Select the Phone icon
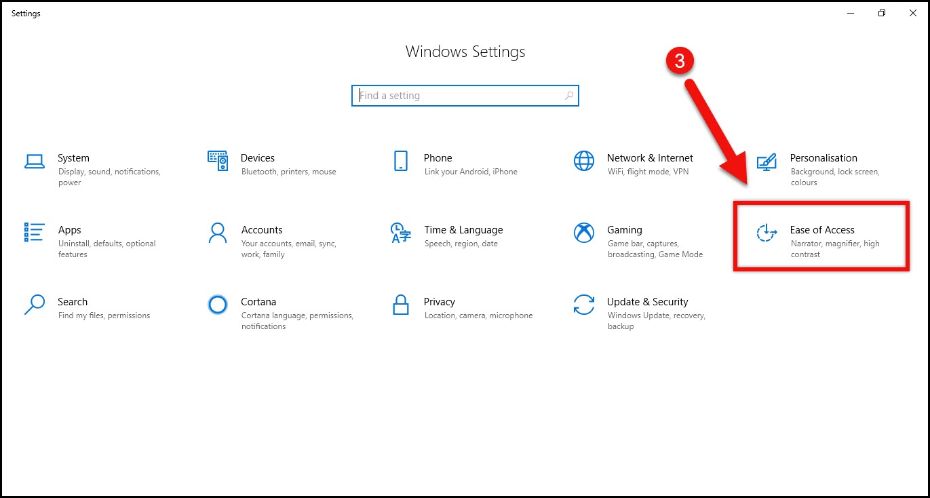The image size is (930, 498). pyautogui.click(x=401, y=161)
